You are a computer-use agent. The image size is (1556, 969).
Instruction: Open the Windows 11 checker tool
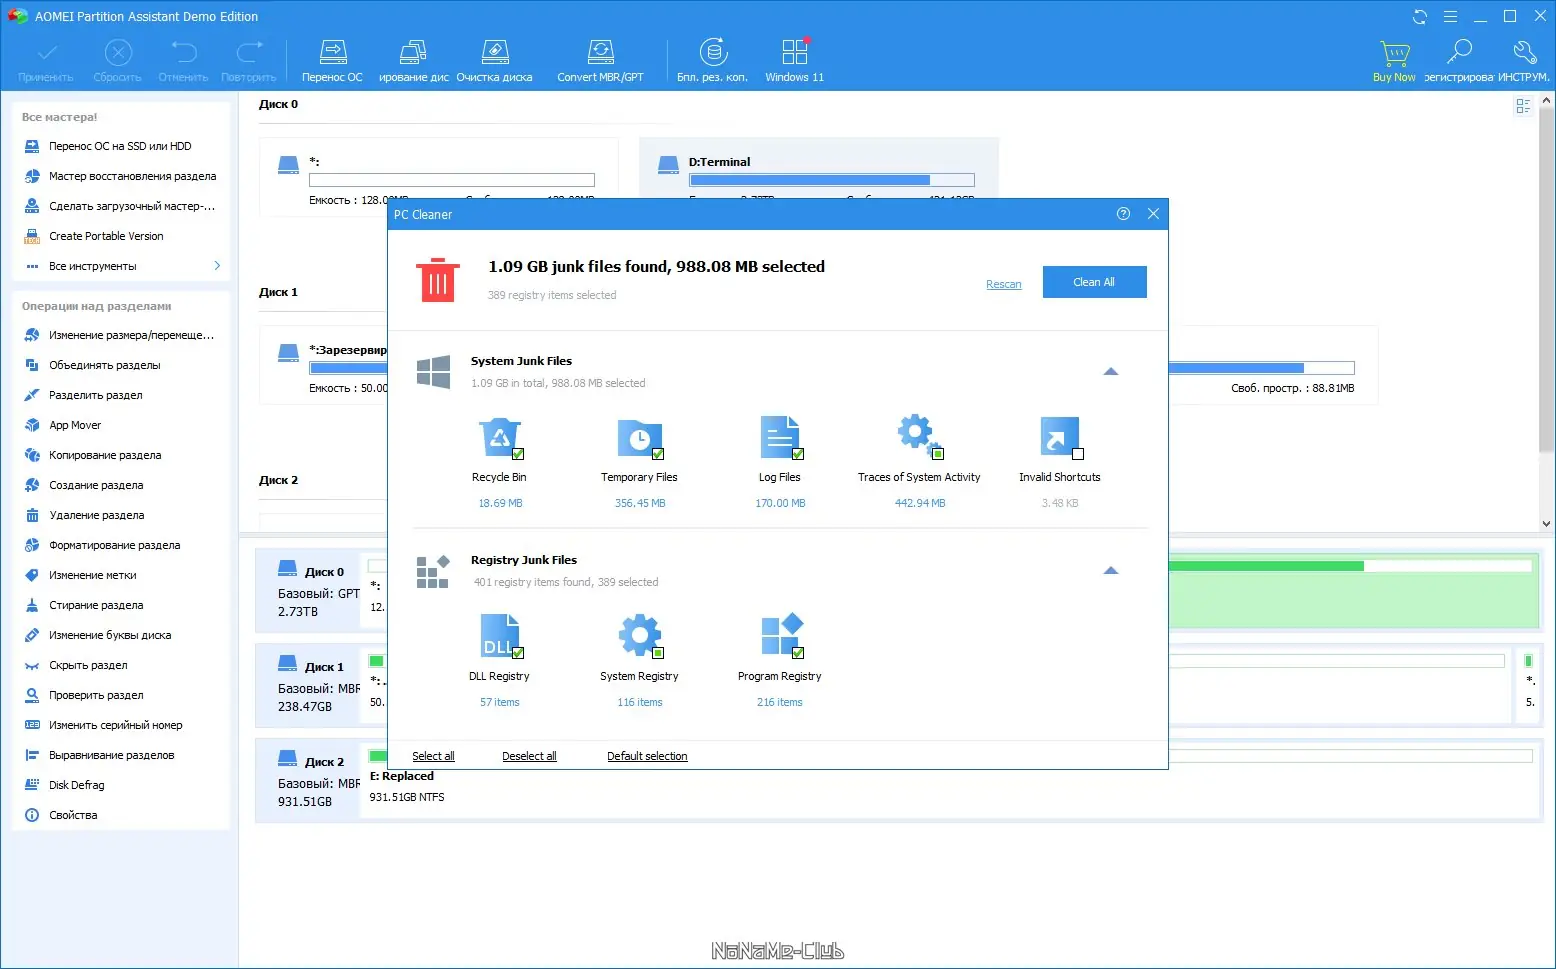click(794, 61)
